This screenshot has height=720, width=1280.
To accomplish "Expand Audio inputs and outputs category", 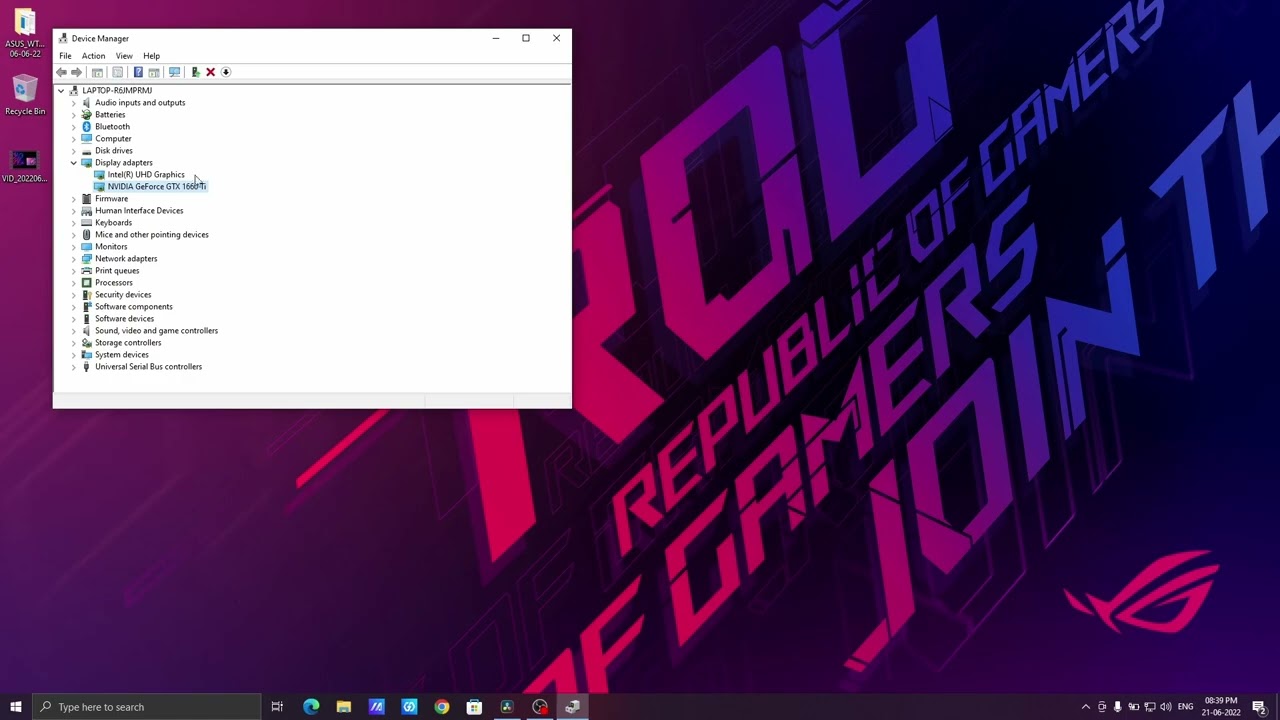I will (x=73, y=103).
